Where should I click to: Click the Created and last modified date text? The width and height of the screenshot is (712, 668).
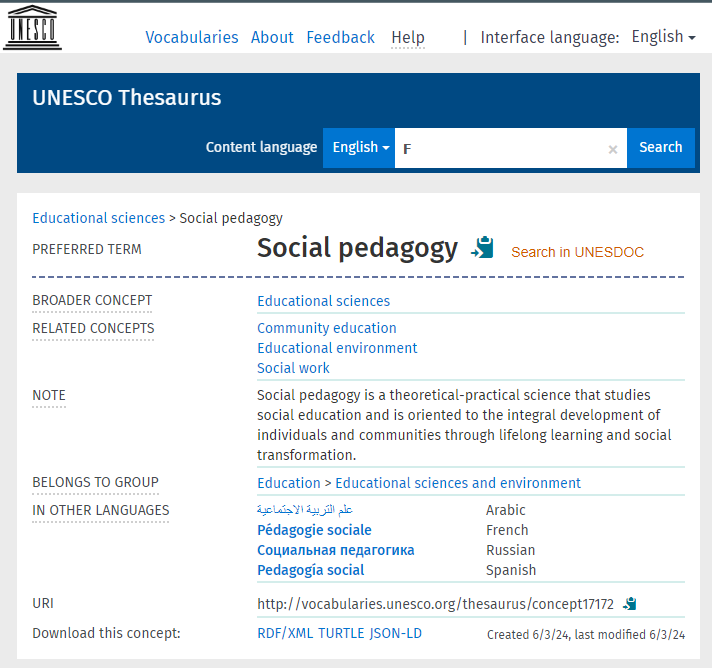click(586, 634)
